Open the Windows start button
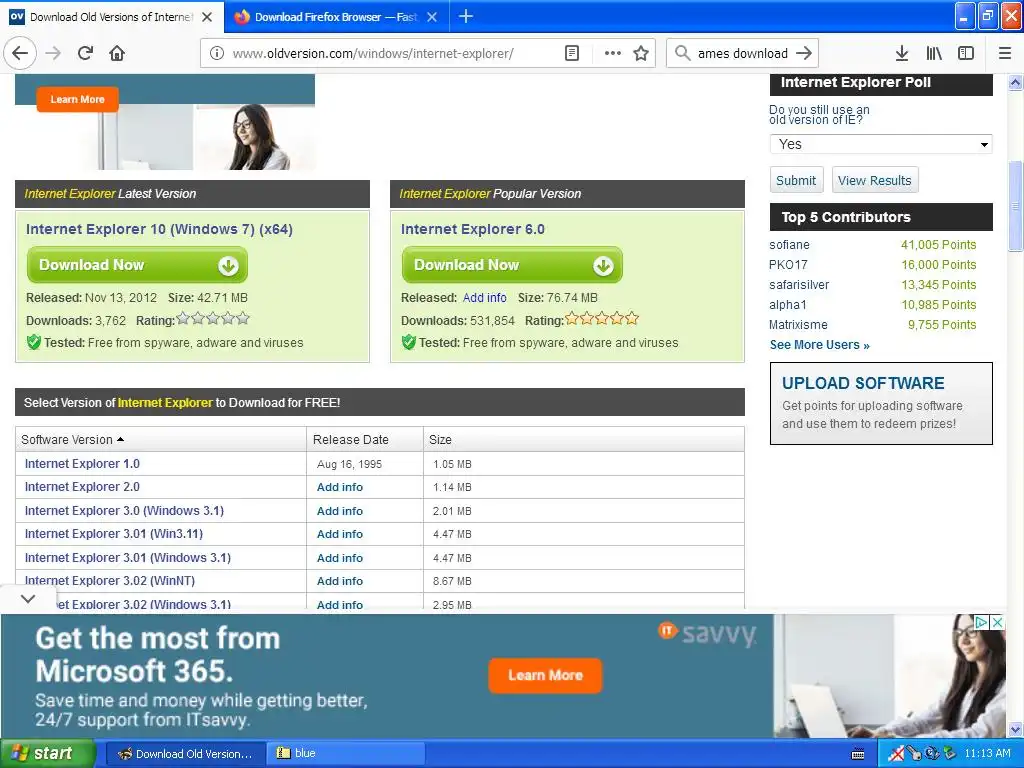This screenshot has height=768, width=1024. 48,754
